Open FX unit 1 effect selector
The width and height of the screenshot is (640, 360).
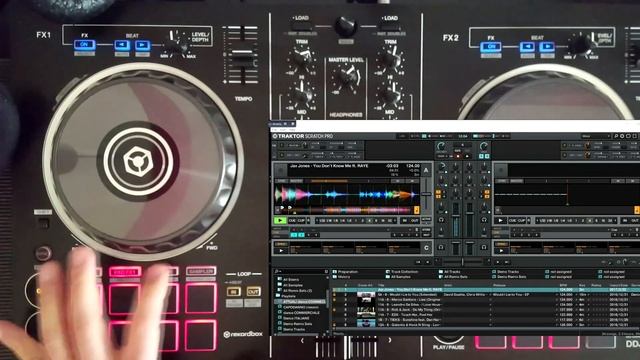293,145
